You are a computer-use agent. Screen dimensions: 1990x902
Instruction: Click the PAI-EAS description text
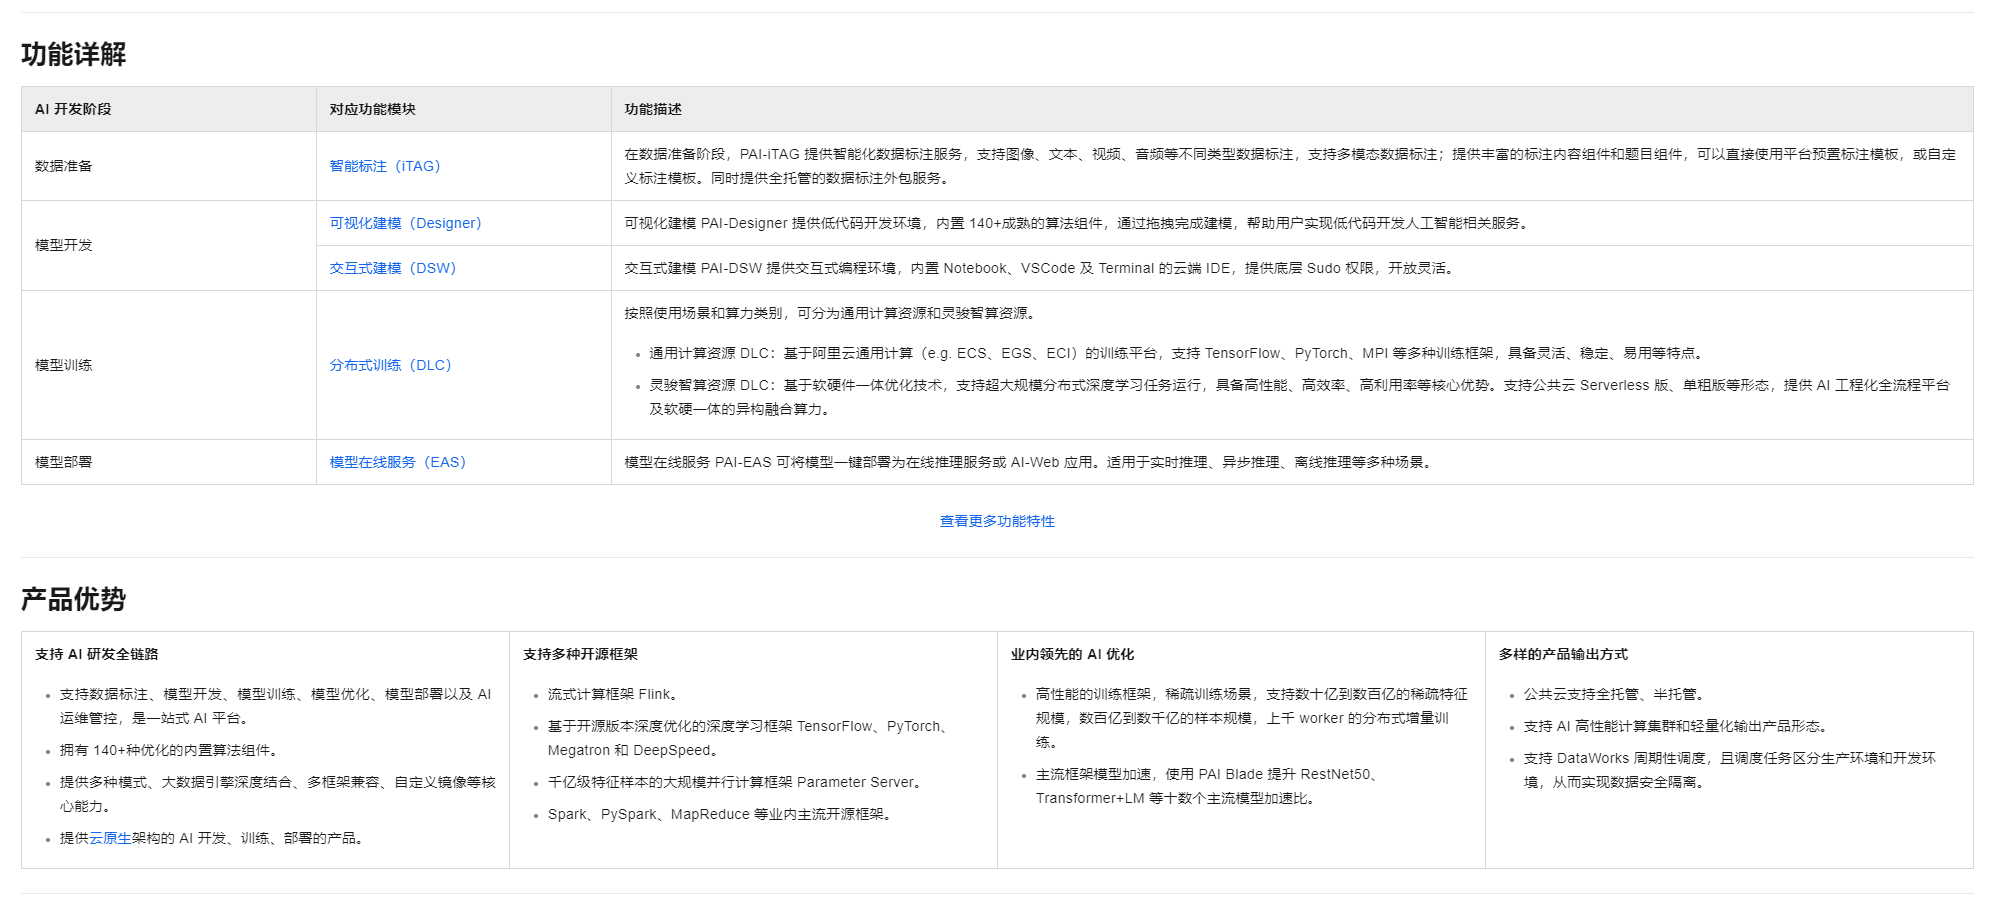pos(1030,462)
